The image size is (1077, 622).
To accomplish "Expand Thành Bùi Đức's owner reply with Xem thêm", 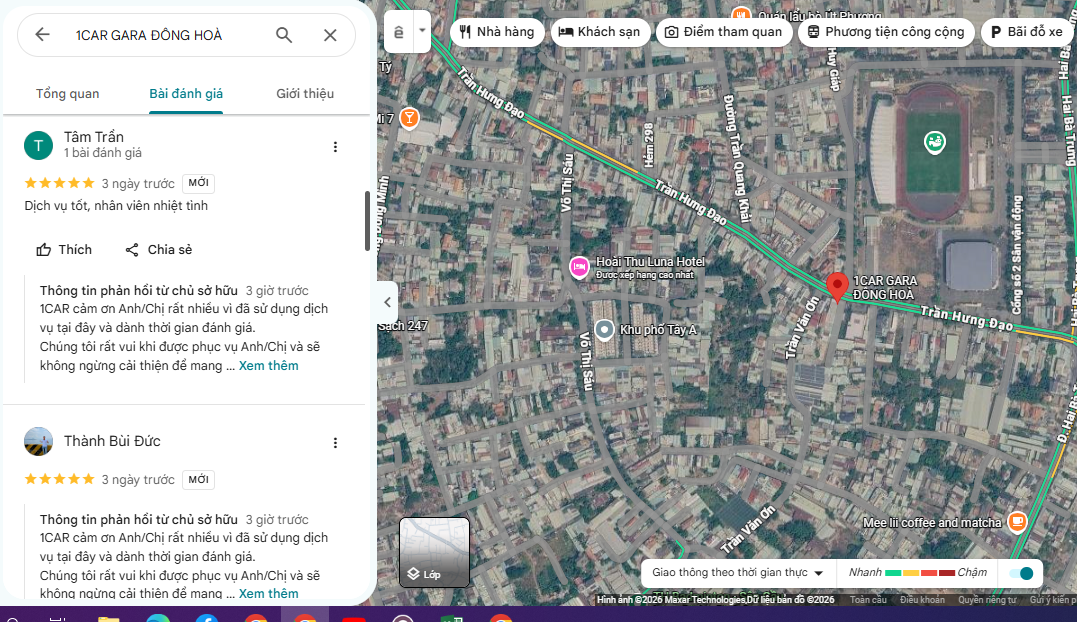I will 269,593.
